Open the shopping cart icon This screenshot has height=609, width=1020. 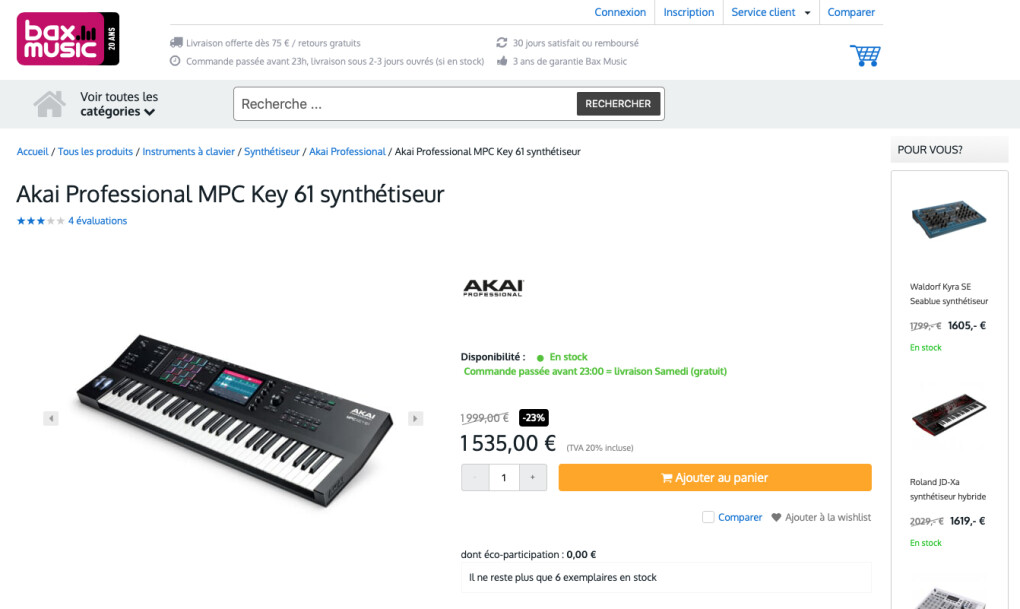point(864,55)
